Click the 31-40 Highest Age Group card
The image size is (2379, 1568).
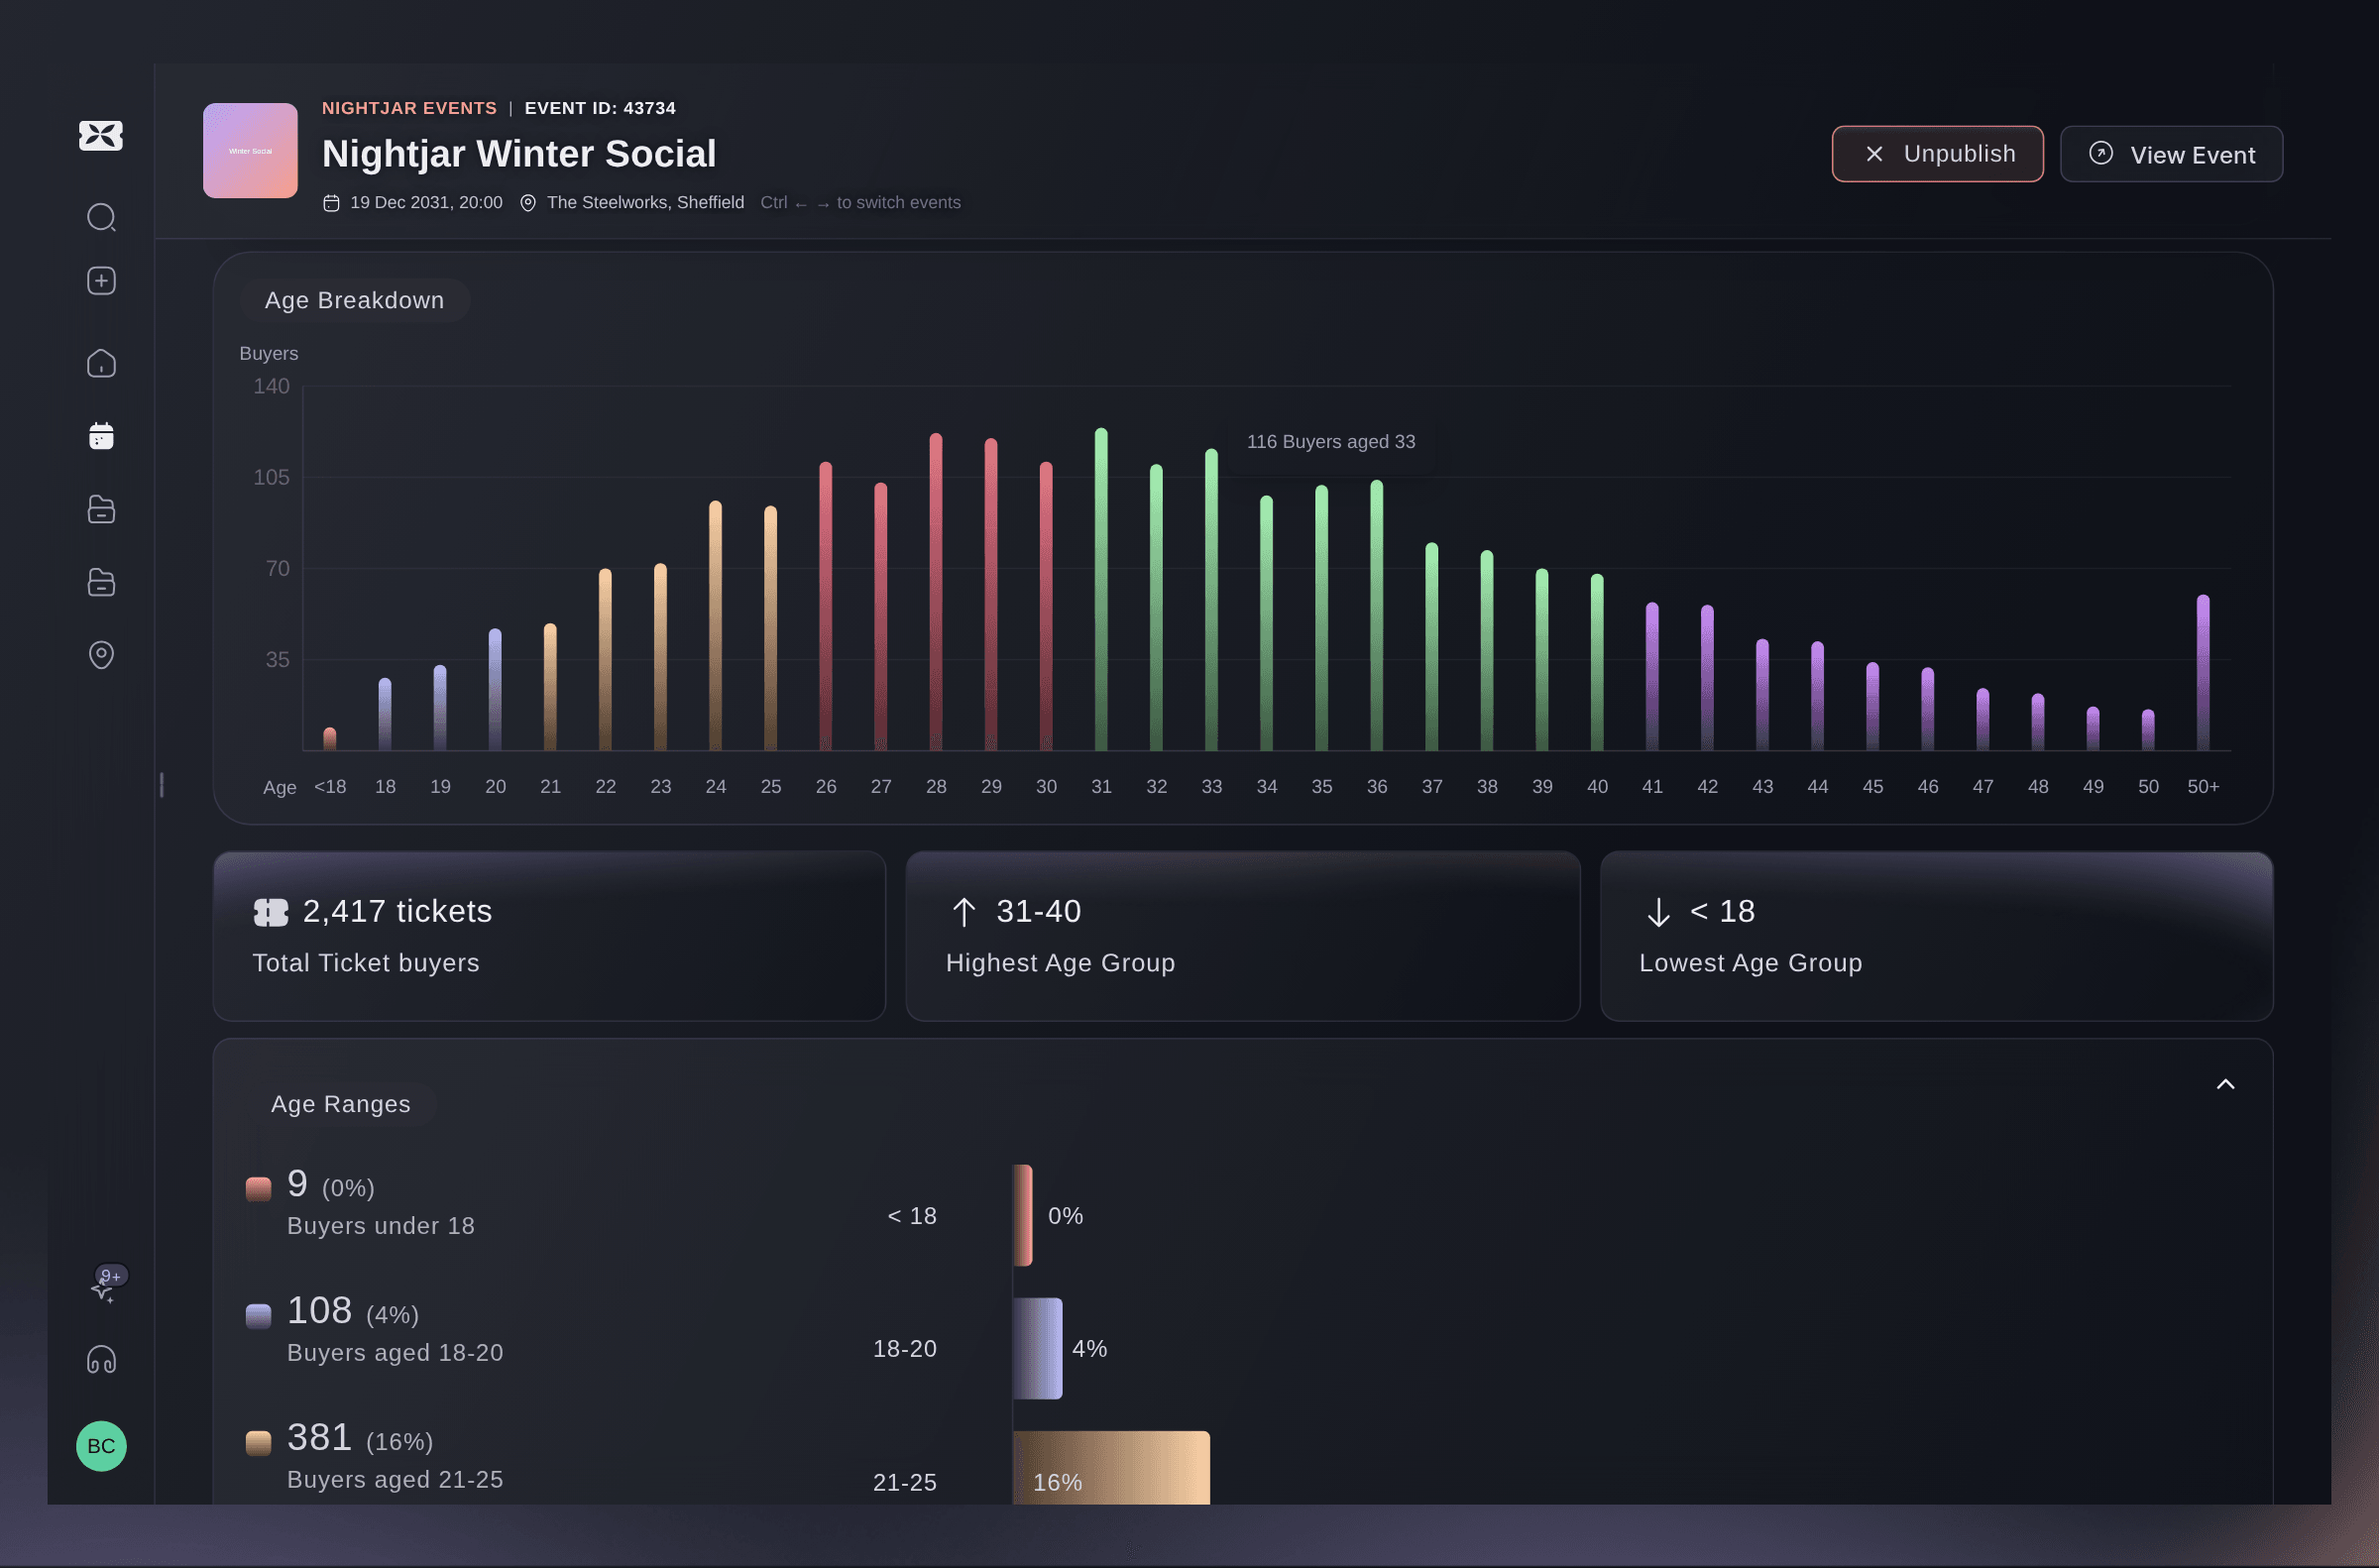tap(1243, 936)
